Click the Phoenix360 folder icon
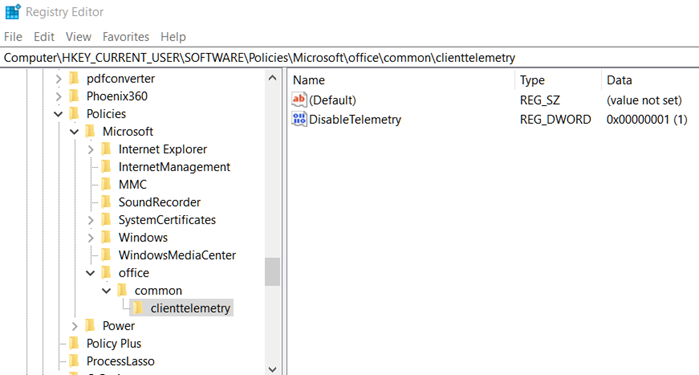The image size is (699, 375). click(x=74, y=96)
